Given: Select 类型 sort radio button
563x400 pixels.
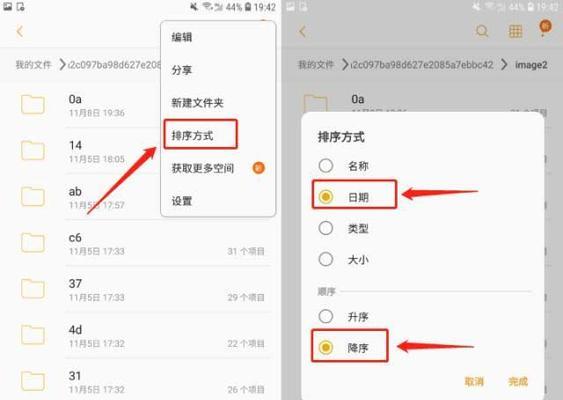Looking at the screenshot, I should pos(326,228).
